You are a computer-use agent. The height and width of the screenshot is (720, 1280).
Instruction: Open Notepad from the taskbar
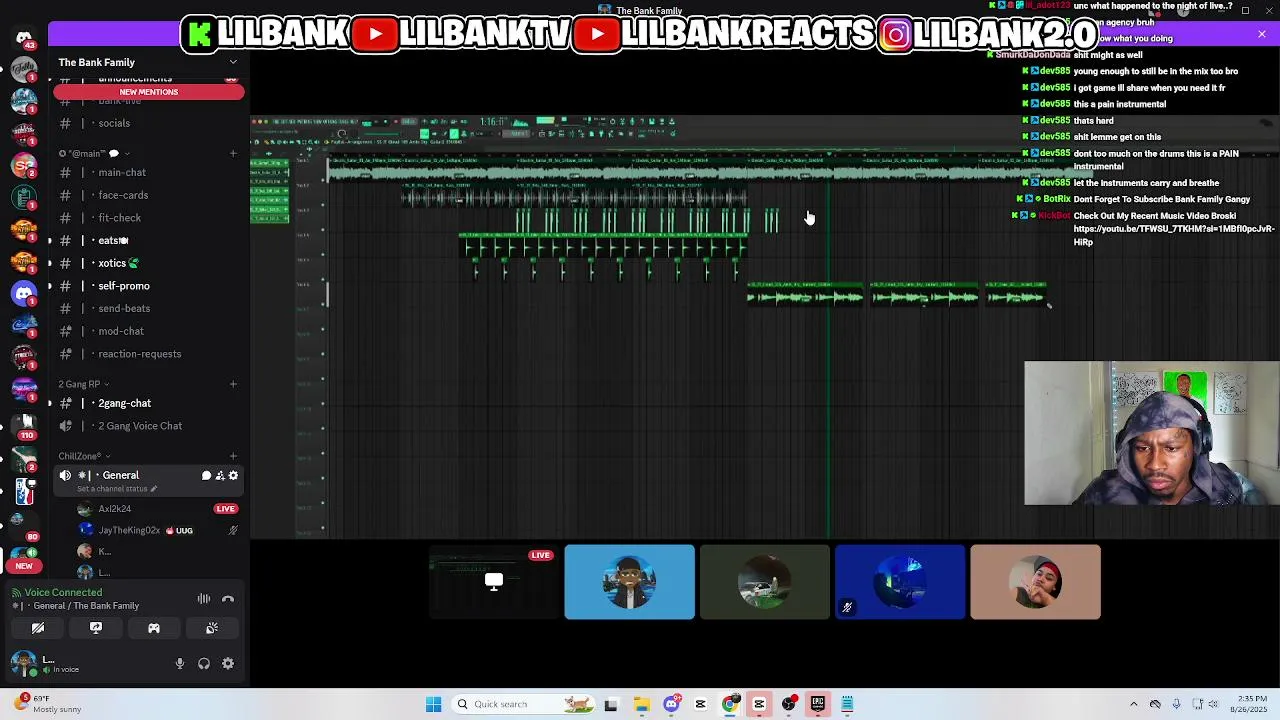tap(847, 704)
